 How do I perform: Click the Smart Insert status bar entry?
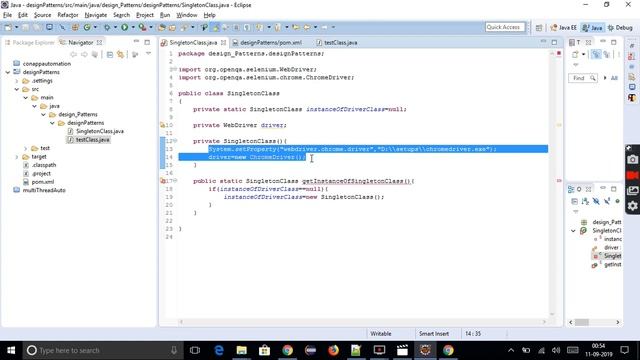point(434,334)
